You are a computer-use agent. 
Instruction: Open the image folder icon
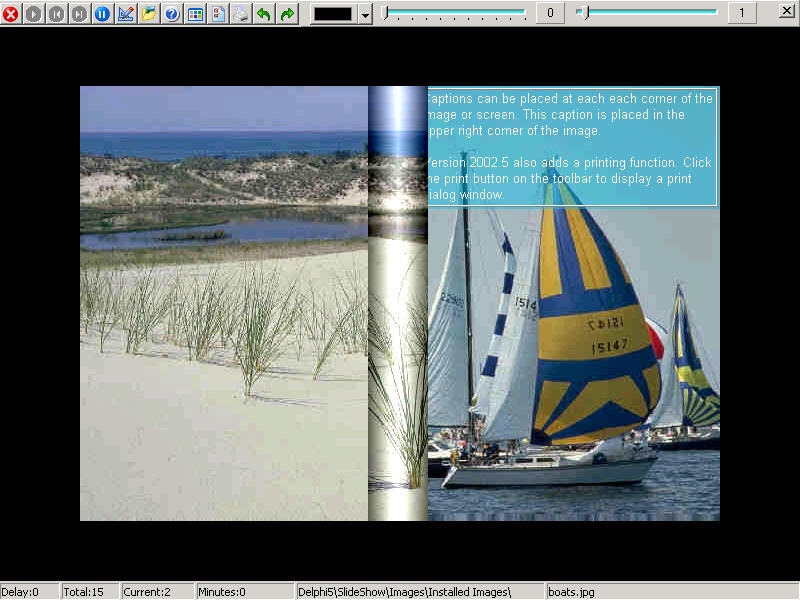pos(148,13)
